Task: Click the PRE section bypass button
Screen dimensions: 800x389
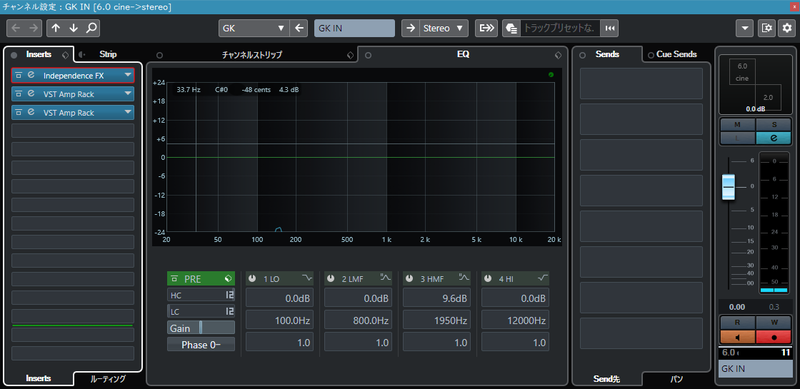Action: tap(175, 279)
